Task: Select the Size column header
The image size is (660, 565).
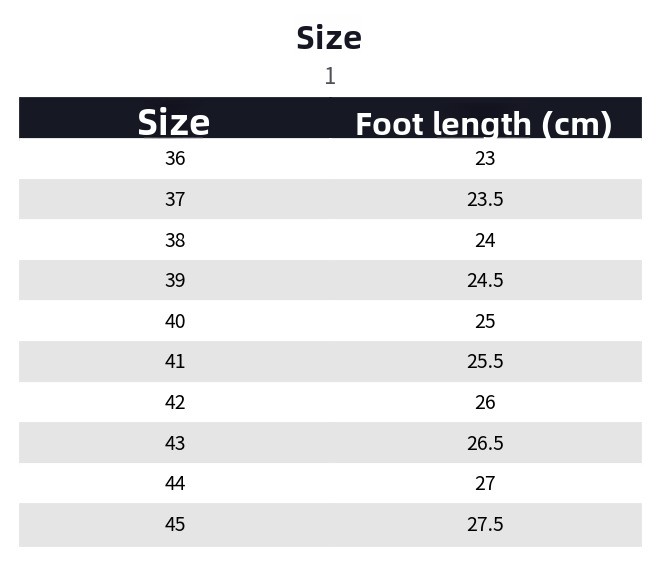Action: click(174, 122)
